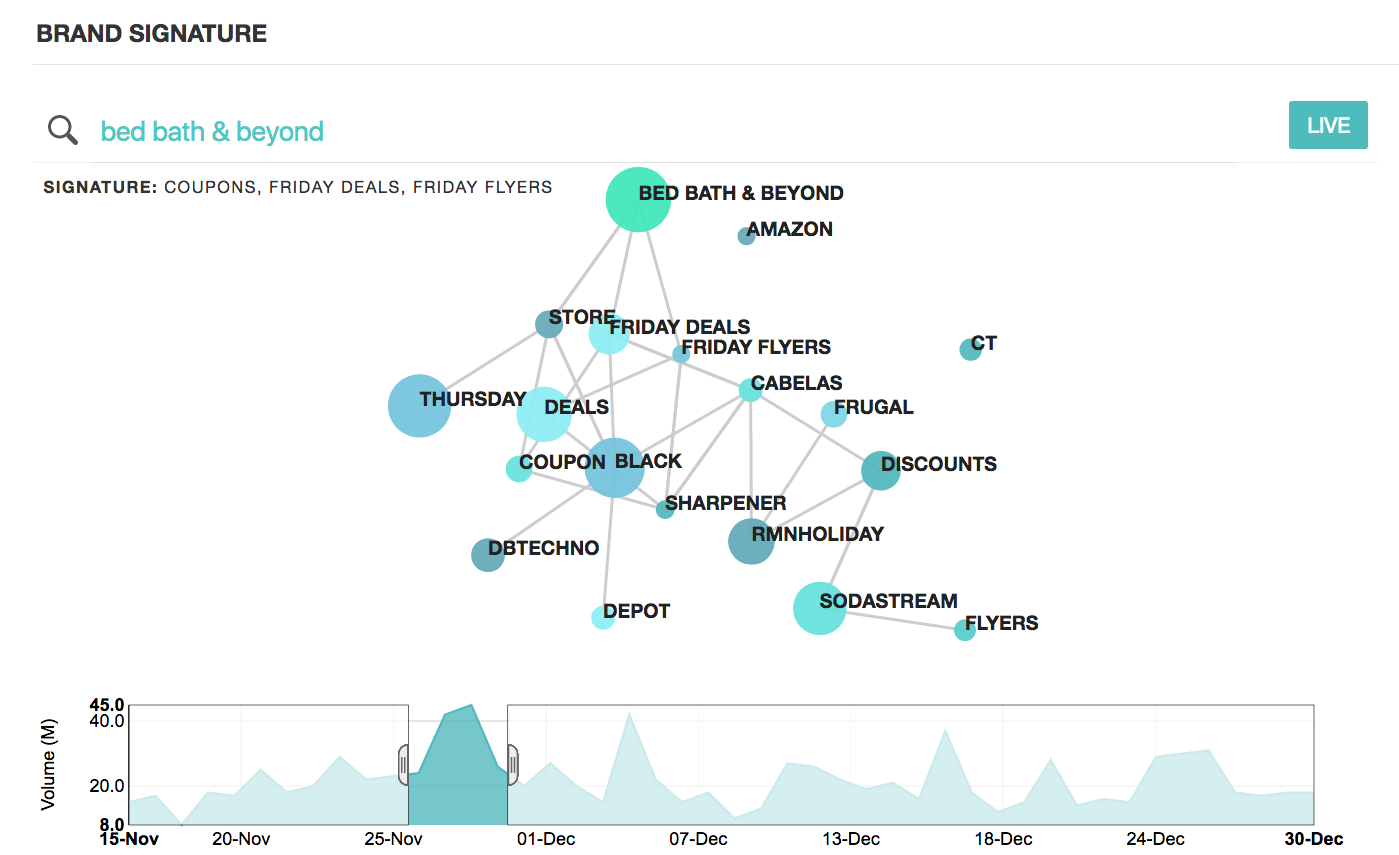This screenshot has height=855, width=1399.
Task: Select the DEALS node bubble
Action: [544, 414]
